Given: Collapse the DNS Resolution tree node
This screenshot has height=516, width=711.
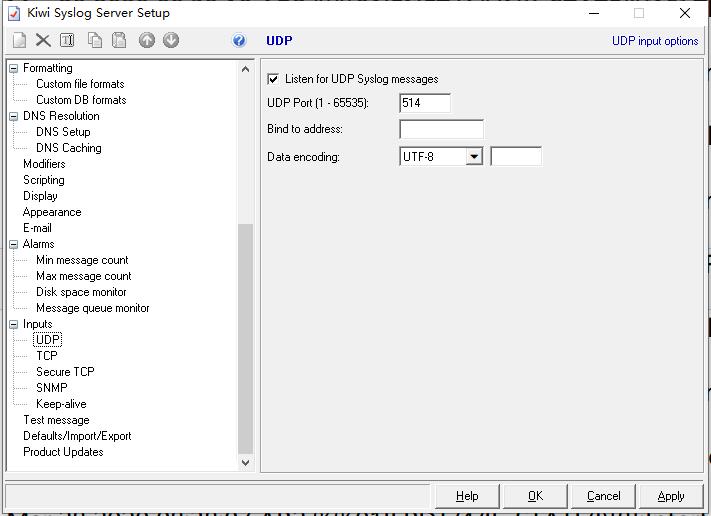Looking at the screenshot, I should (x=14, y=117).
